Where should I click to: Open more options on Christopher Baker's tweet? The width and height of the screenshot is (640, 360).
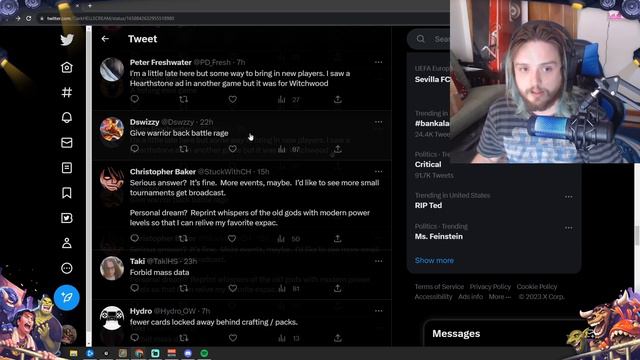[x=378, y=171]
